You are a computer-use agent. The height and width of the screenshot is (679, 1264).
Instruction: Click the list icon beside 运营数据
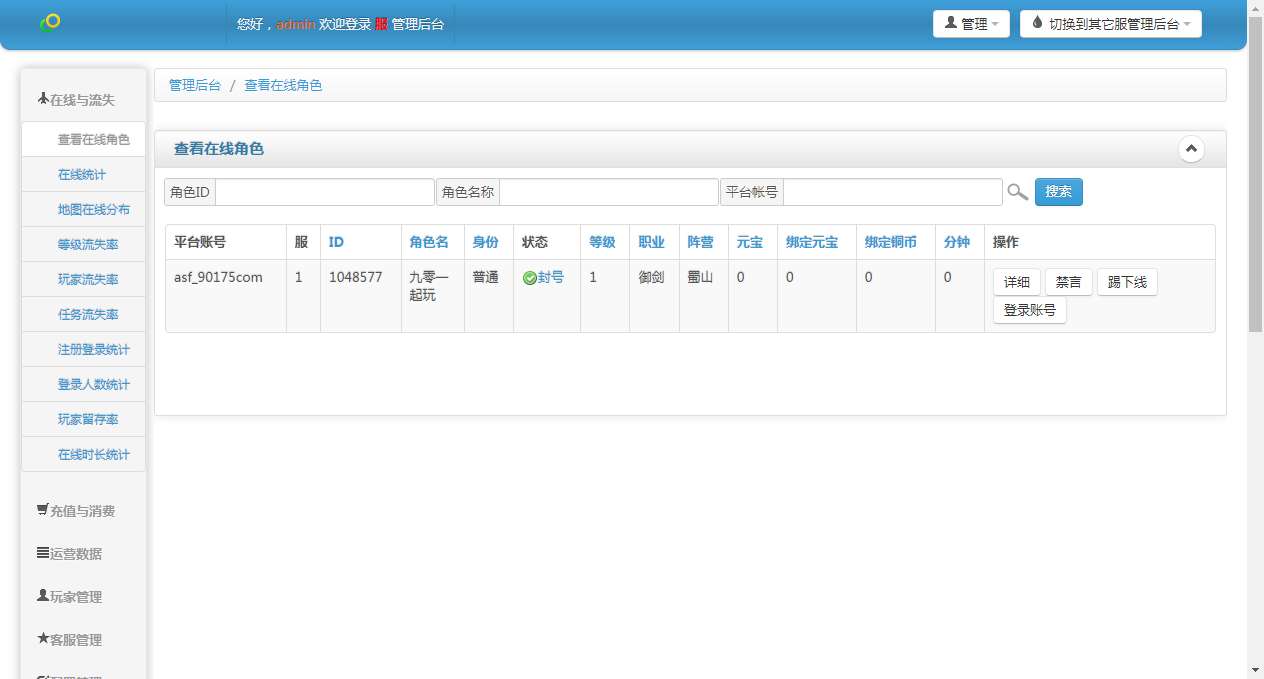41,553
